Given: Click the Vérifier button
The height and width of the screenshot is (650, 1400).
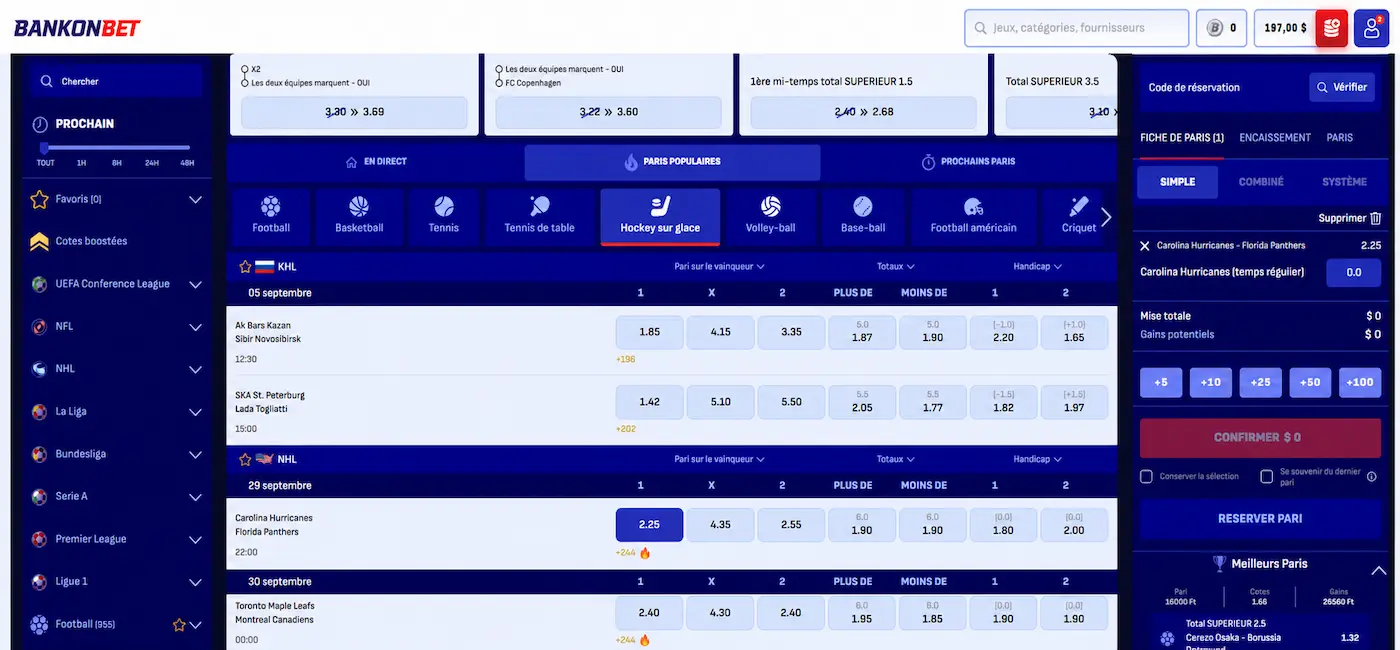Looking at the screenshot, I should pos(1342,88).
